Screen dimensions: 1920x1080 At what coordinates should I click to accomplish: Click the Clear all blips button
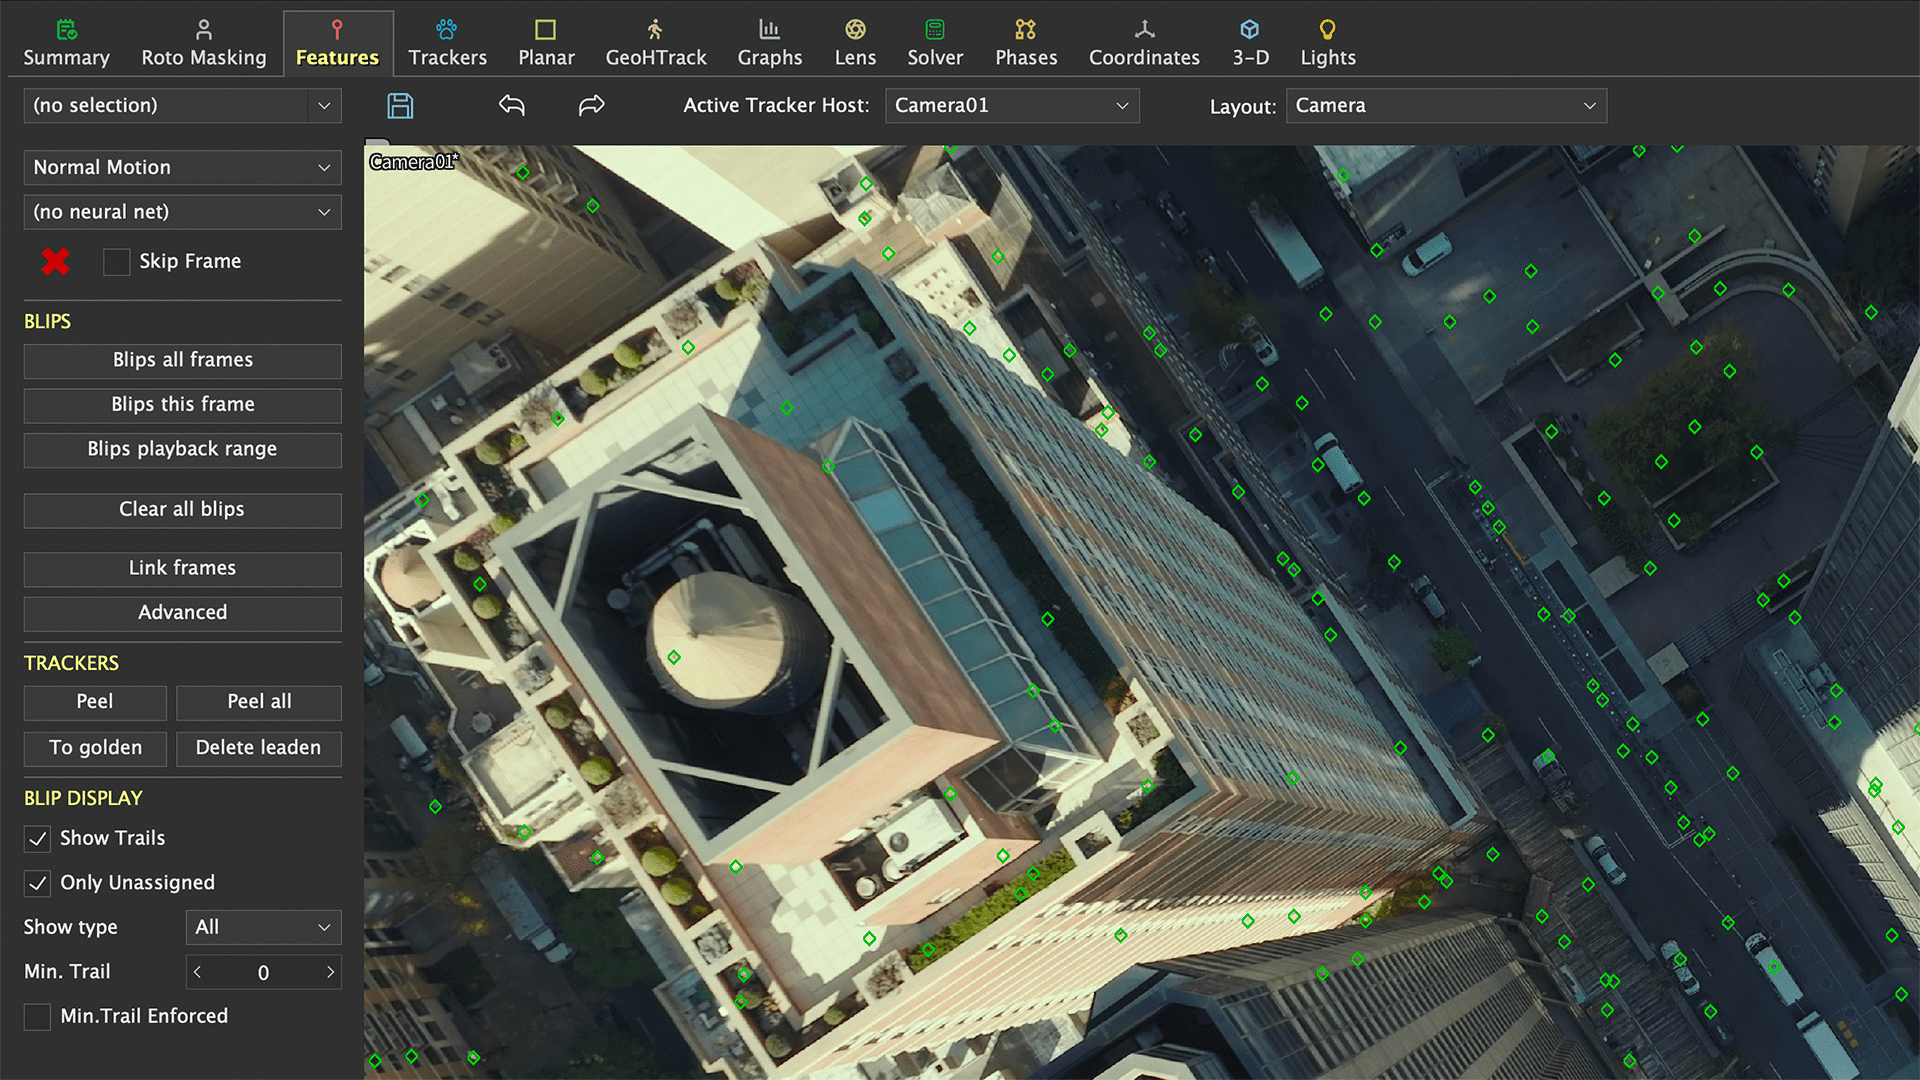pyautogui.click(x=182, y=510)
